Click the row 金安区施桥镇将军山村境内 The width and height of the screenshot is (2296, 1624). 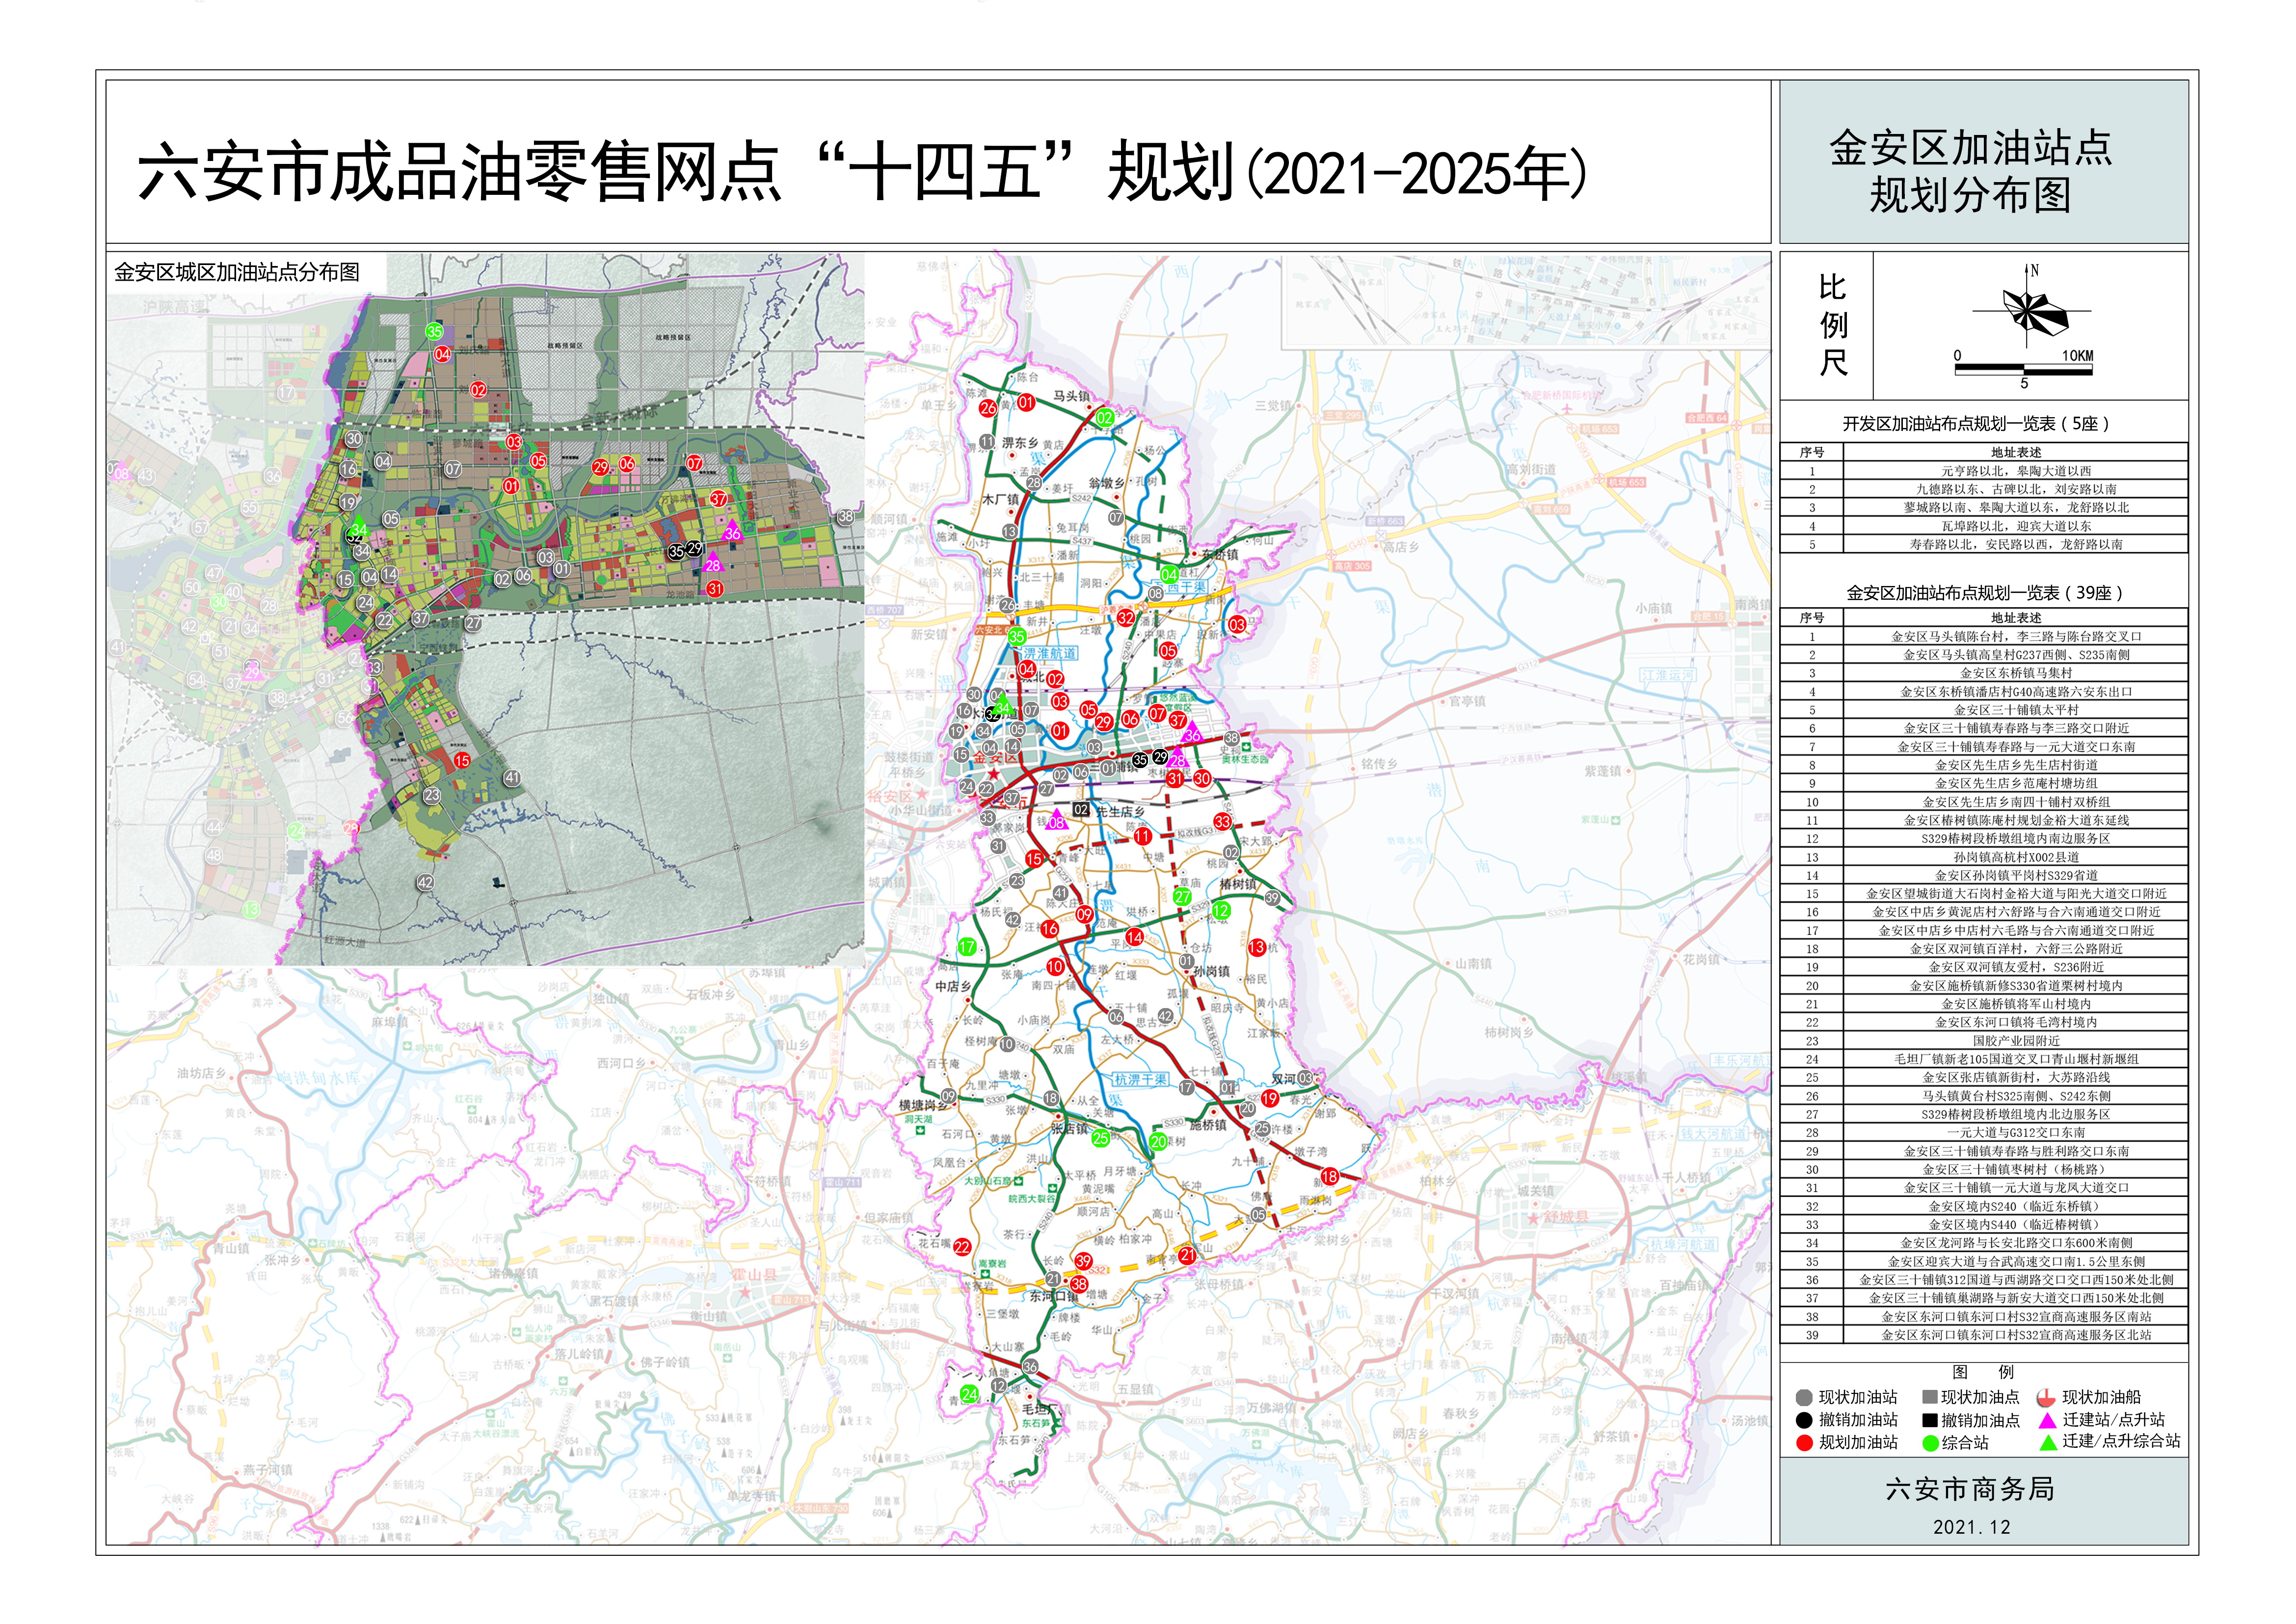coord(1984,1004)
